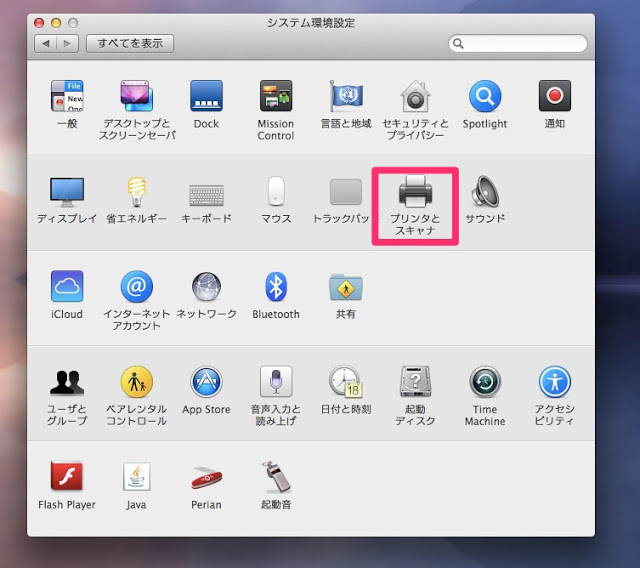Image resolution: width=640 pixels, height=568 pixels.
Task: Go back with the left arrow button
Action: click(x=46, y=43)
